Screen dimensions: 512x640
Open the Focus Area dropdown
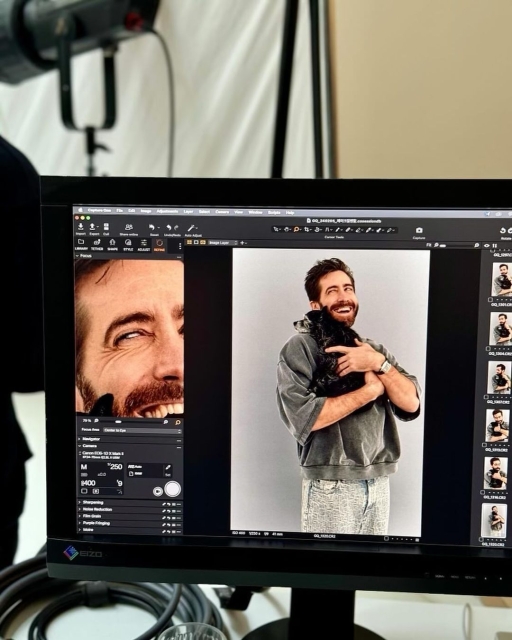pos(142,431)
